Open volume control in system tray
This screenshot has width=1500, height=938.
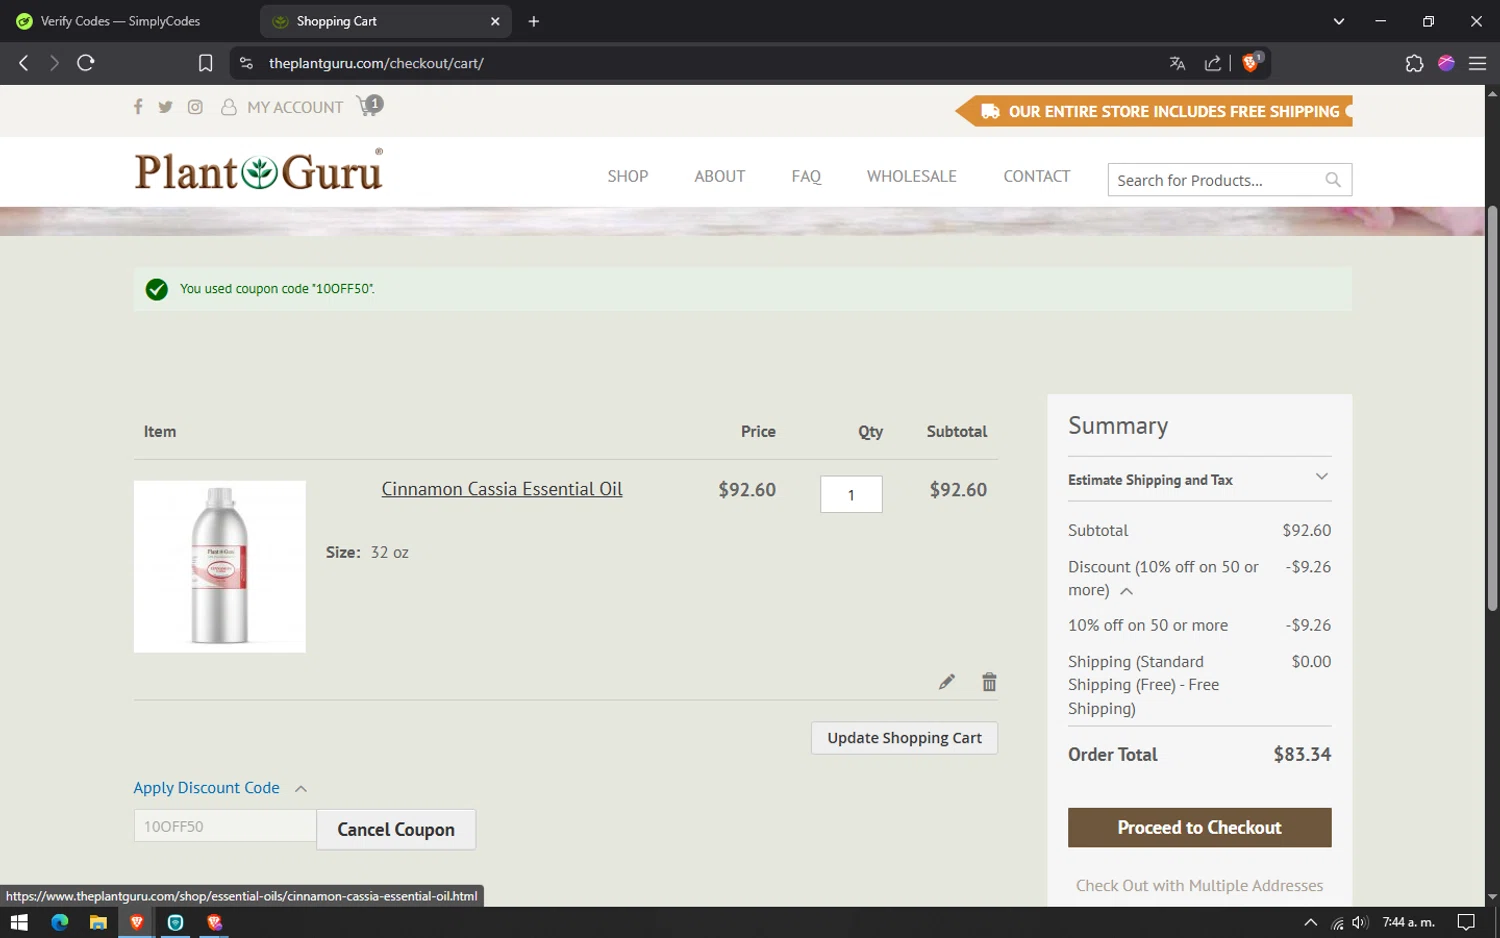pyautogui.click(x=1359, y=922)
